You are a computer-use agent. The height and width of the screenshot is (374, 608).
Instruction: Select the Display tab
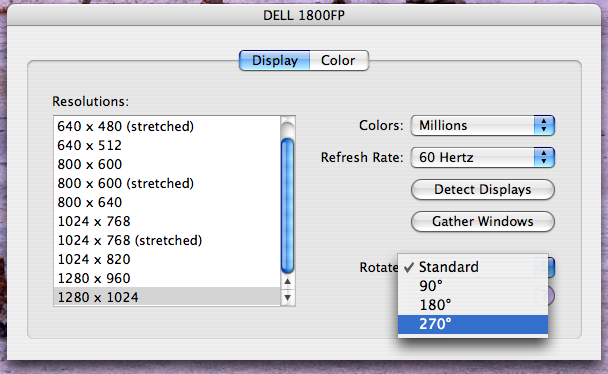click(x=275, y=60)
